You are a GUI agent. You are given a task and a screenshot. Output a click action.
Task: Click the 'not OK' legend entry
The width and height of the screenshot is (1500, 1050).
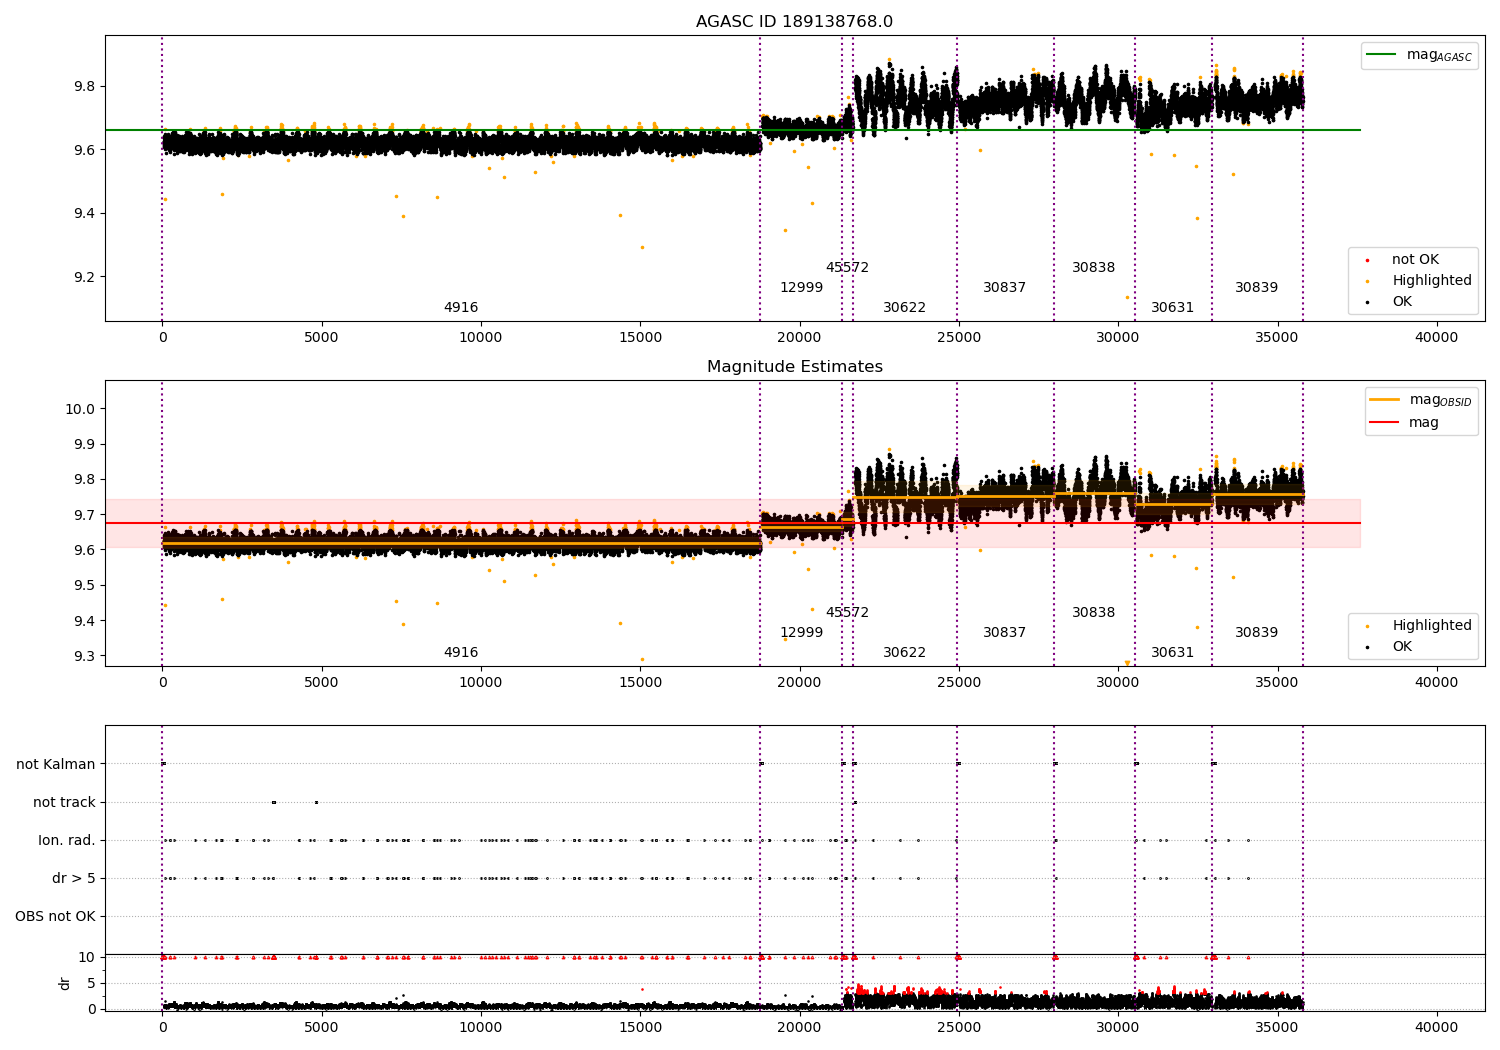pos(1415,260)
